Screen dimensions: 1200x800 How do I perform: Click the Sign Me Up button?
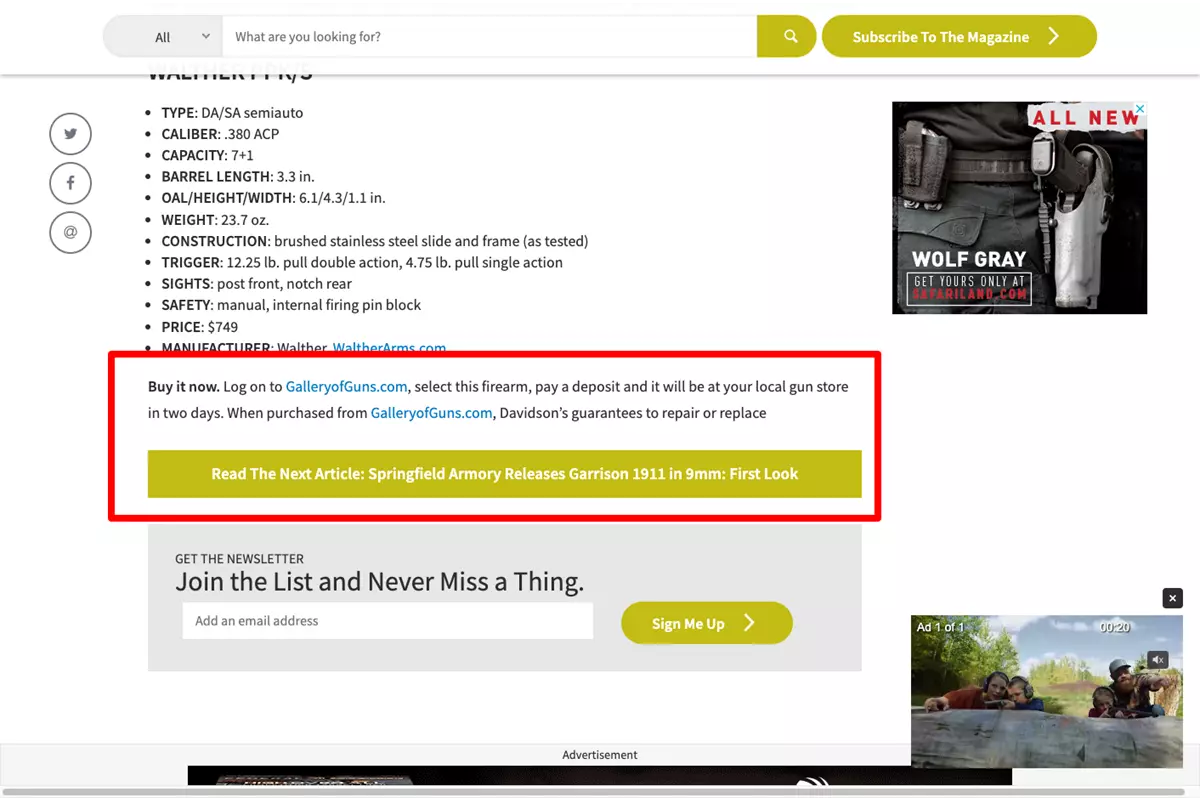click(707, 623)
